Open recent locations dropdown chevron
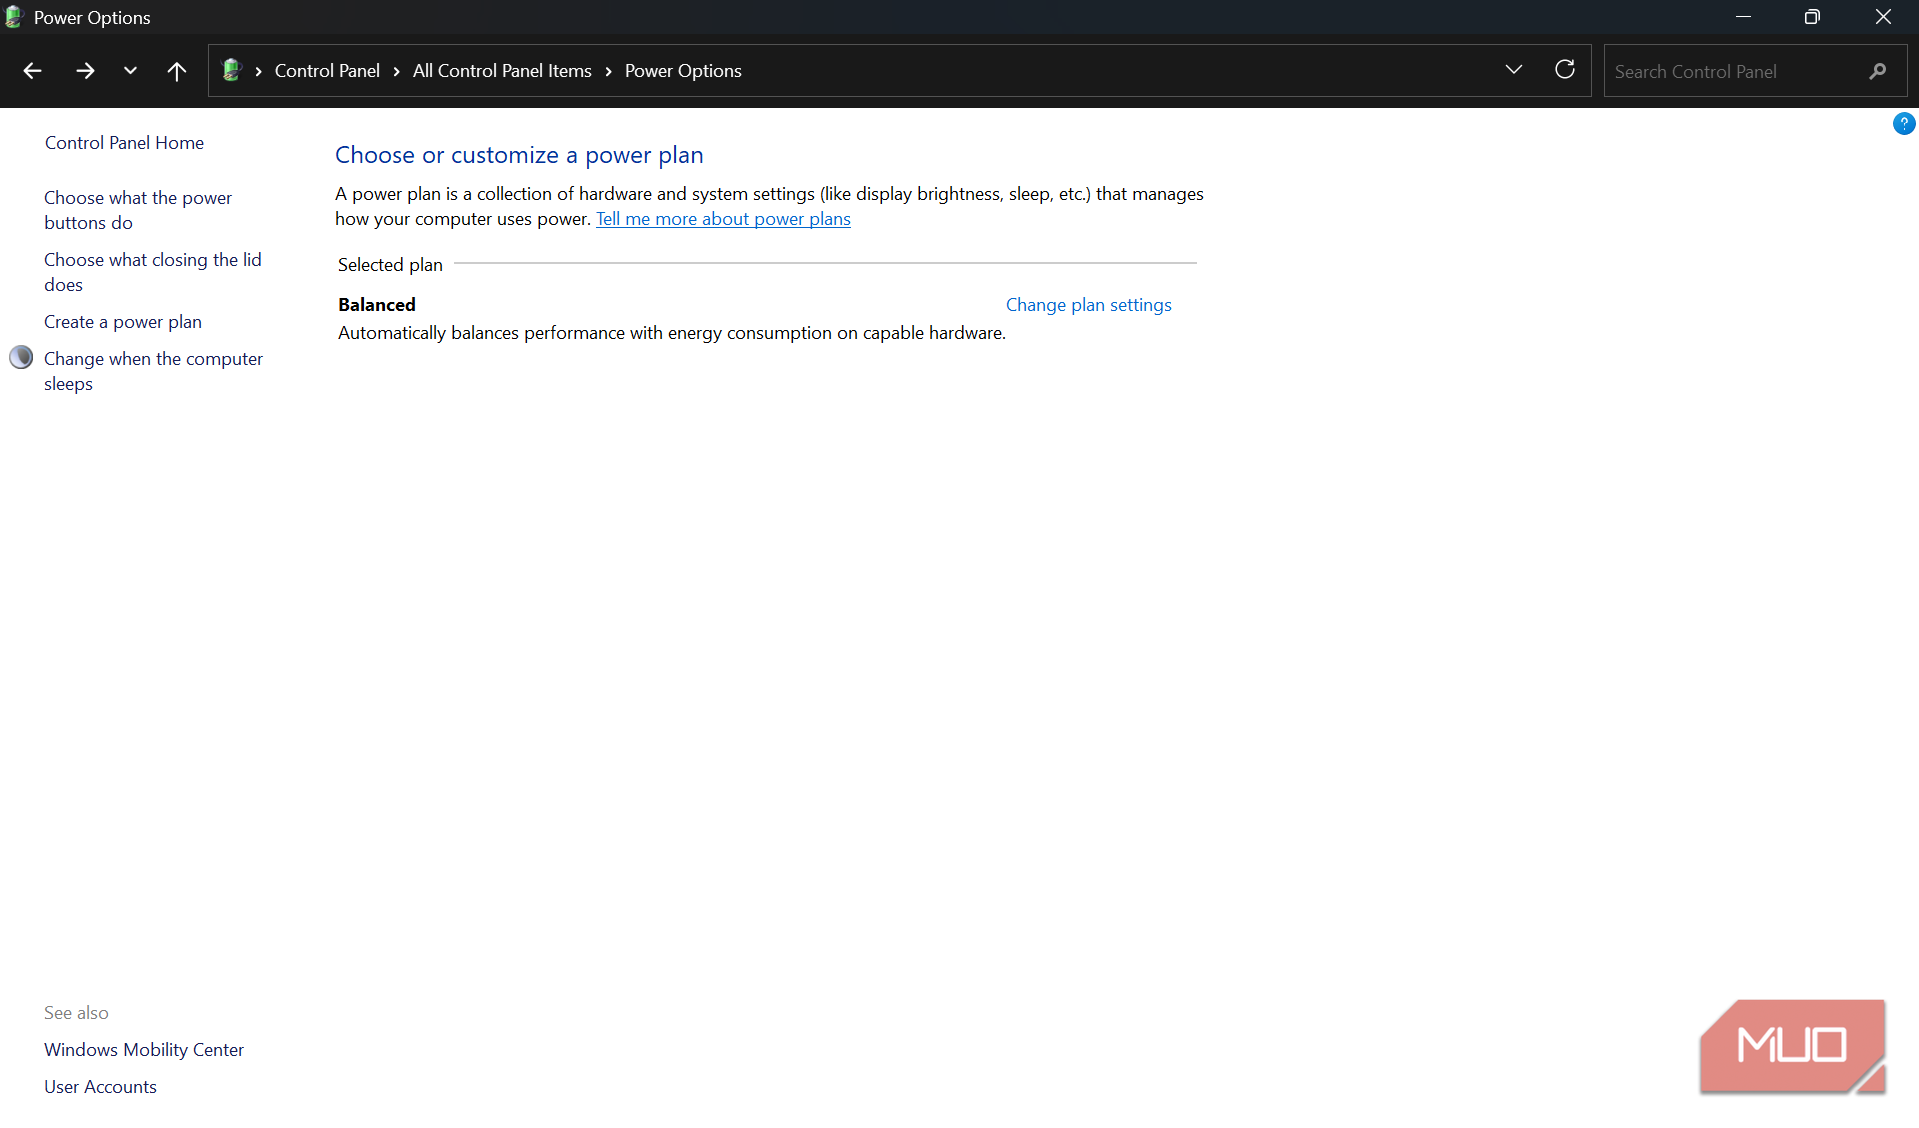This screenshot has height=1128, width=1919. pyautogui.click(x=130, y=71)
